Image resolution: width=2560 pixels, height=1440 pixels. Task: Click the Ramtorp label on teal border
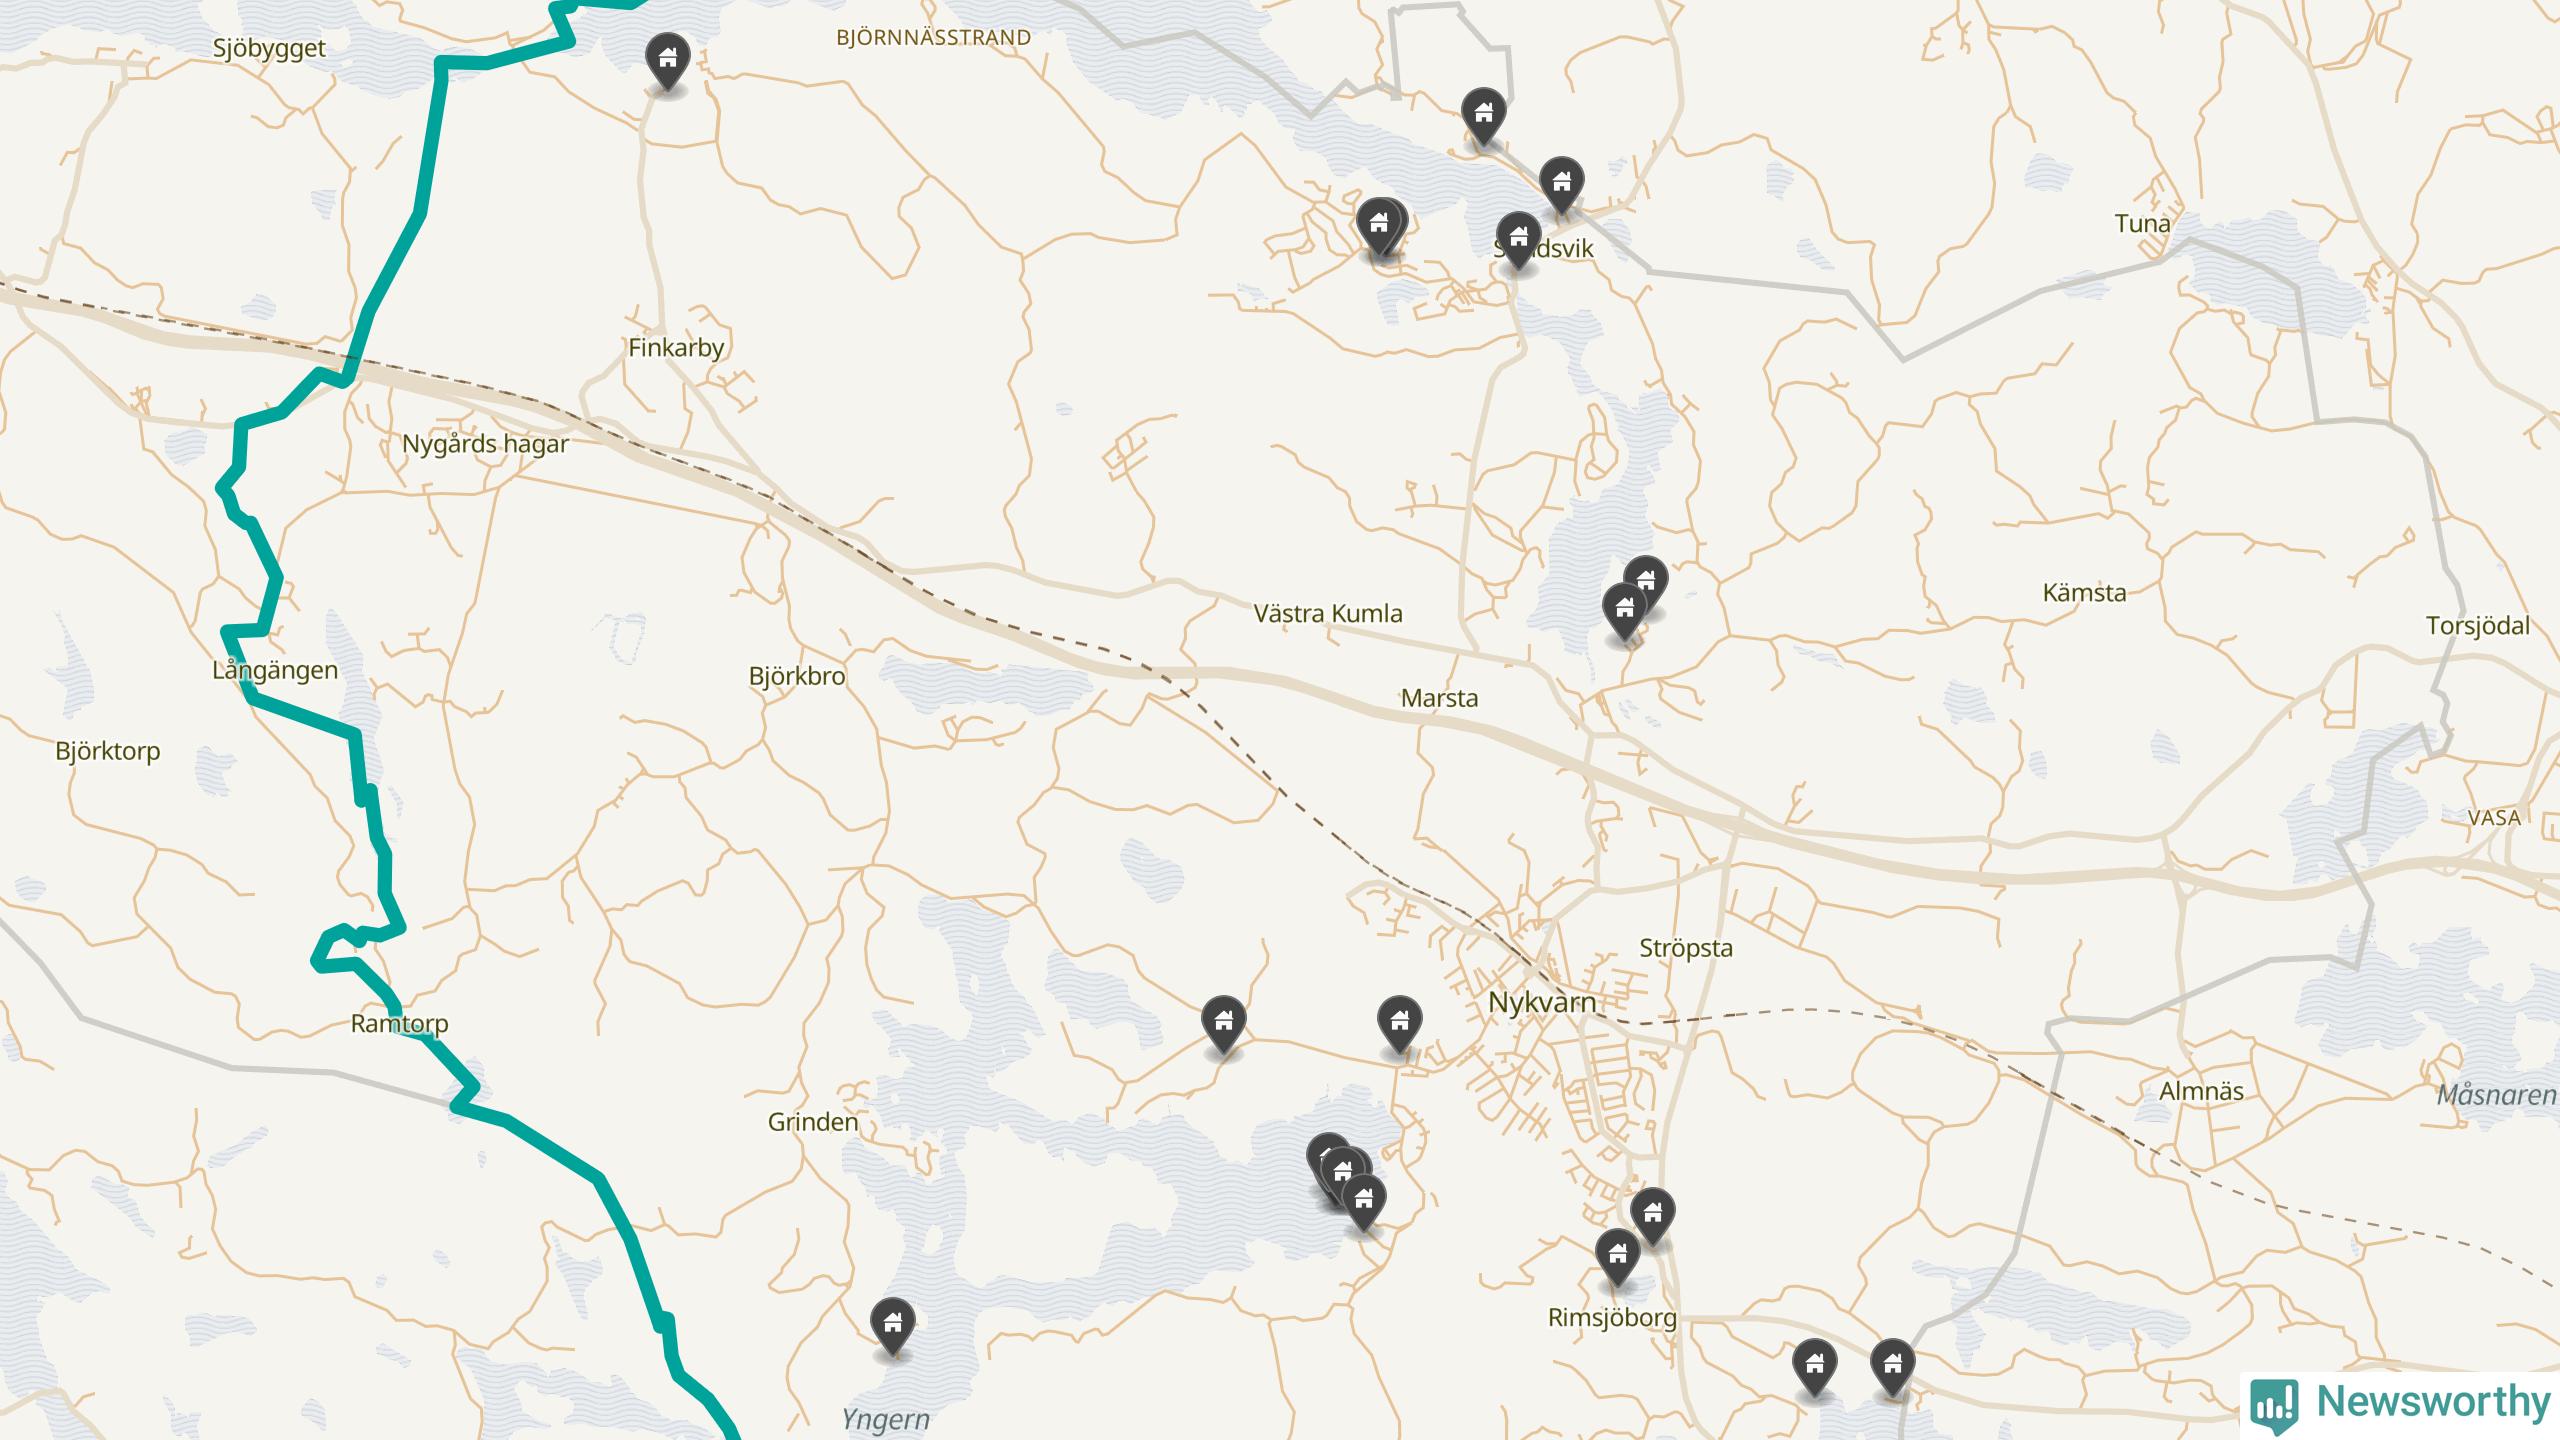click(399, 1024)
